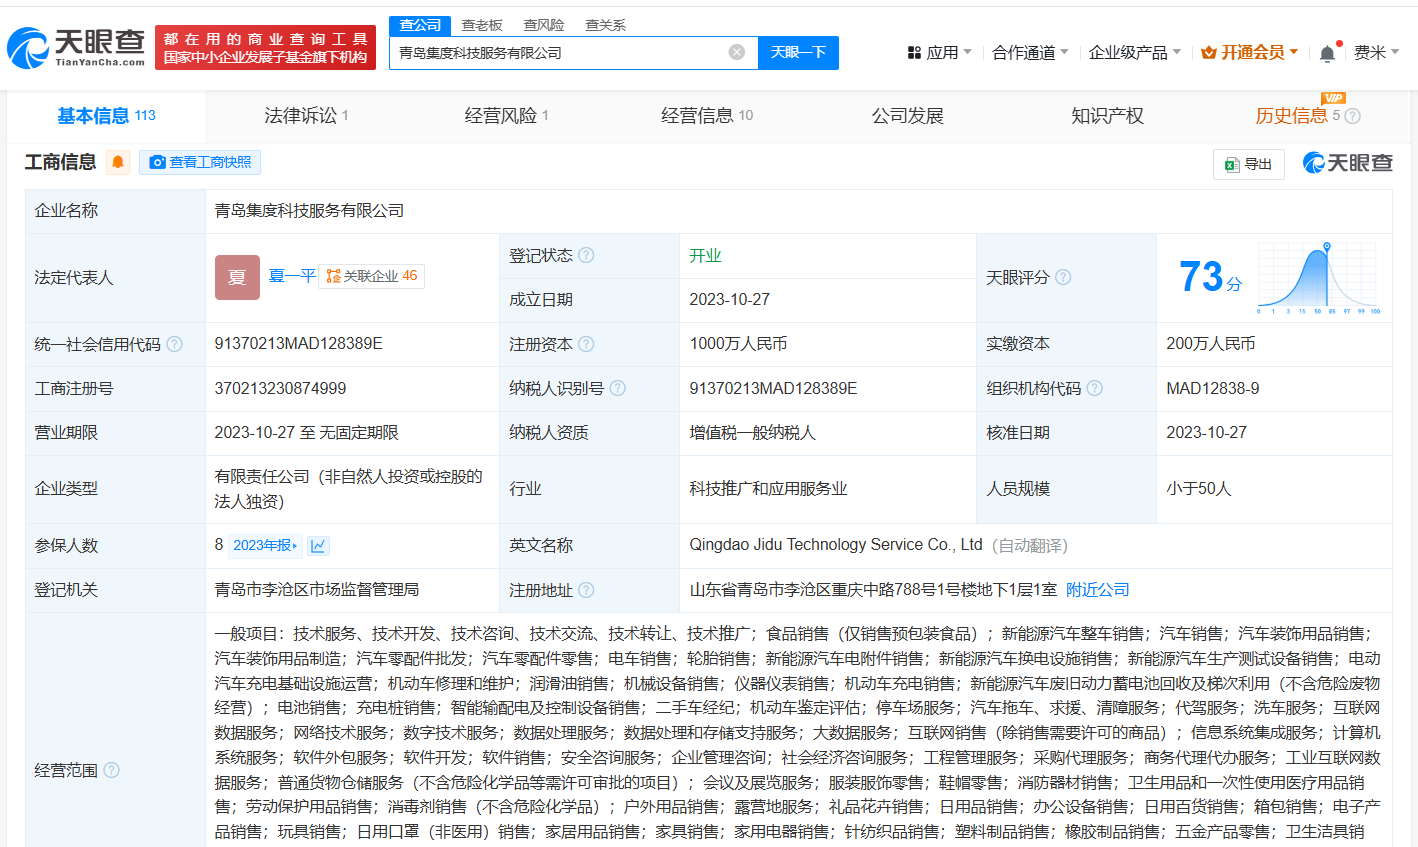Click the 导出 export button
Image resolution: width=1418 pixels, height=847 pixels.
pos(1249,164)
